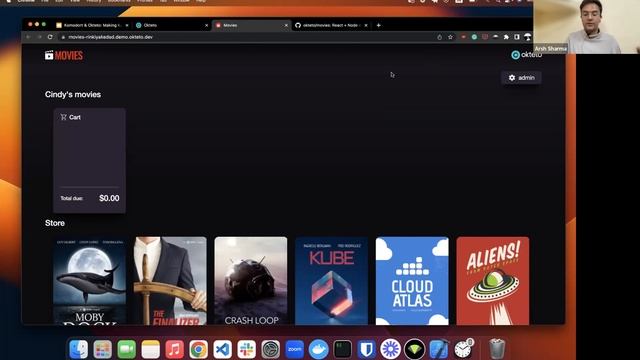
Task: Switch to the Movies browser tab
Action: [251, 25]
